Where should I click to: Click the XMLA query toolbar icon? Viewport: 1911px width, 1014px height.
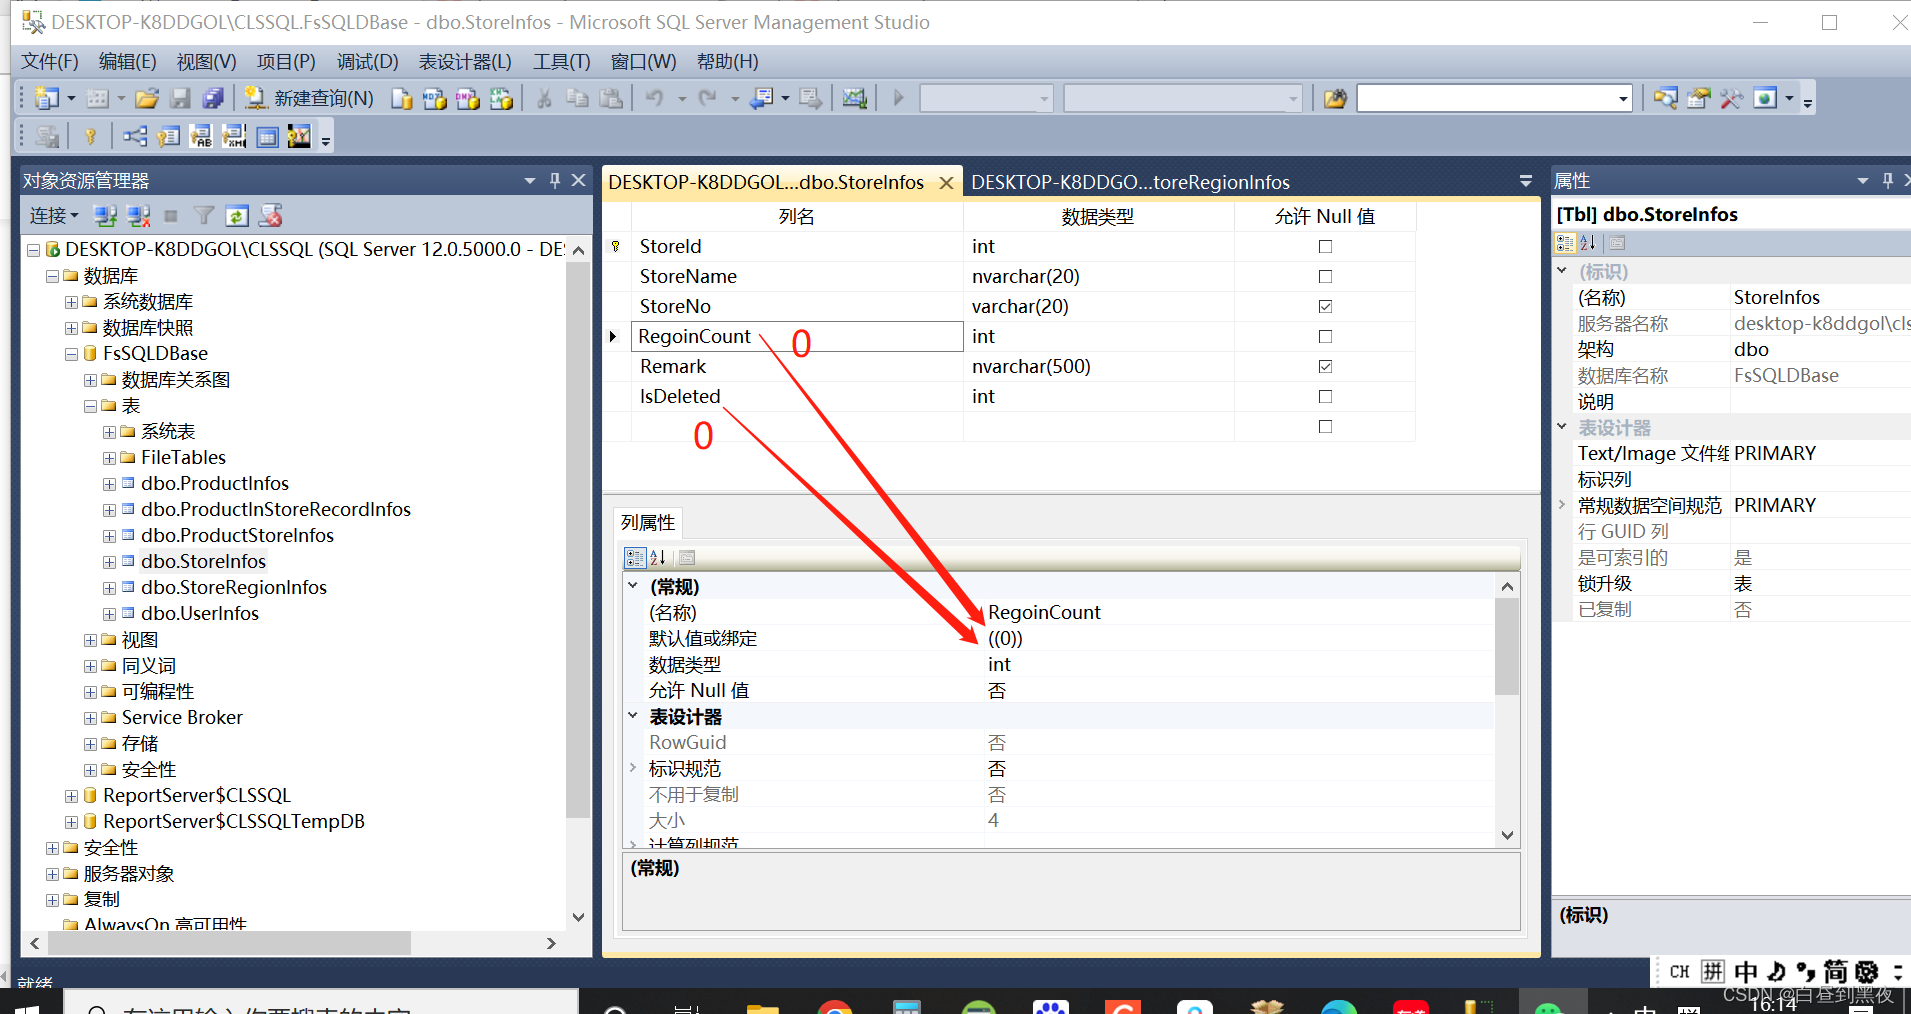tap(501, 98)
